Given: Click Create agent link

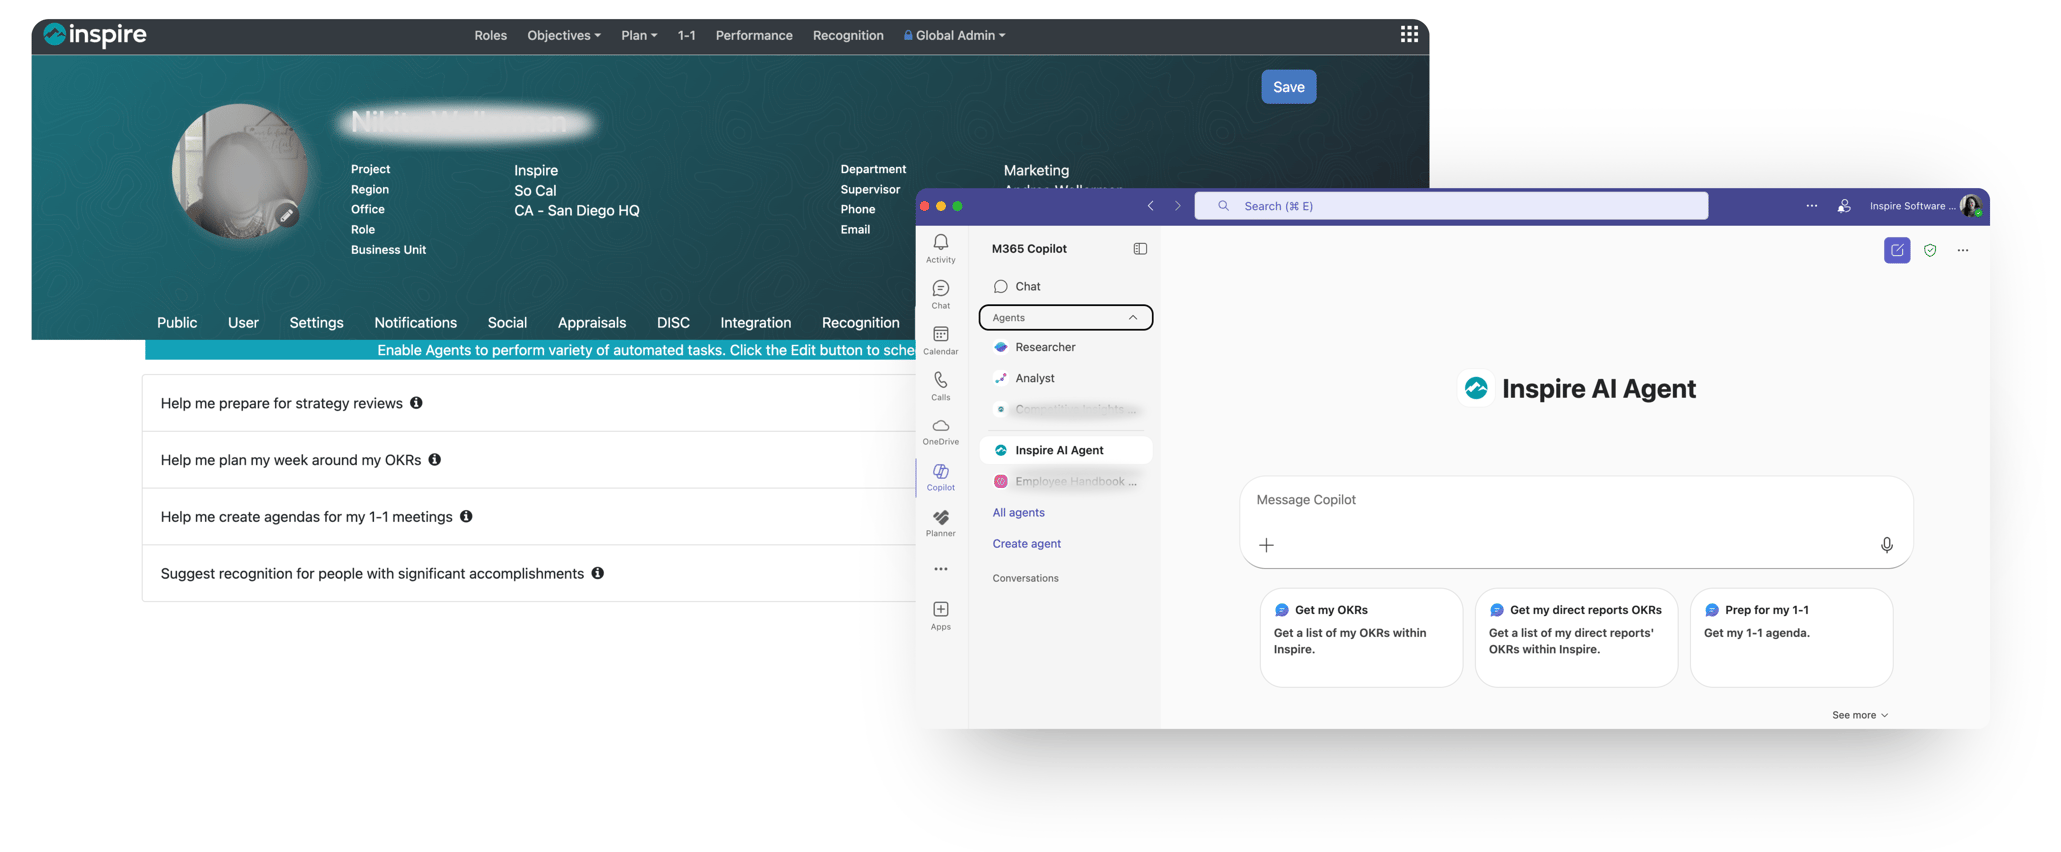Looking at the screenshot, I should tap(1026, 544).
